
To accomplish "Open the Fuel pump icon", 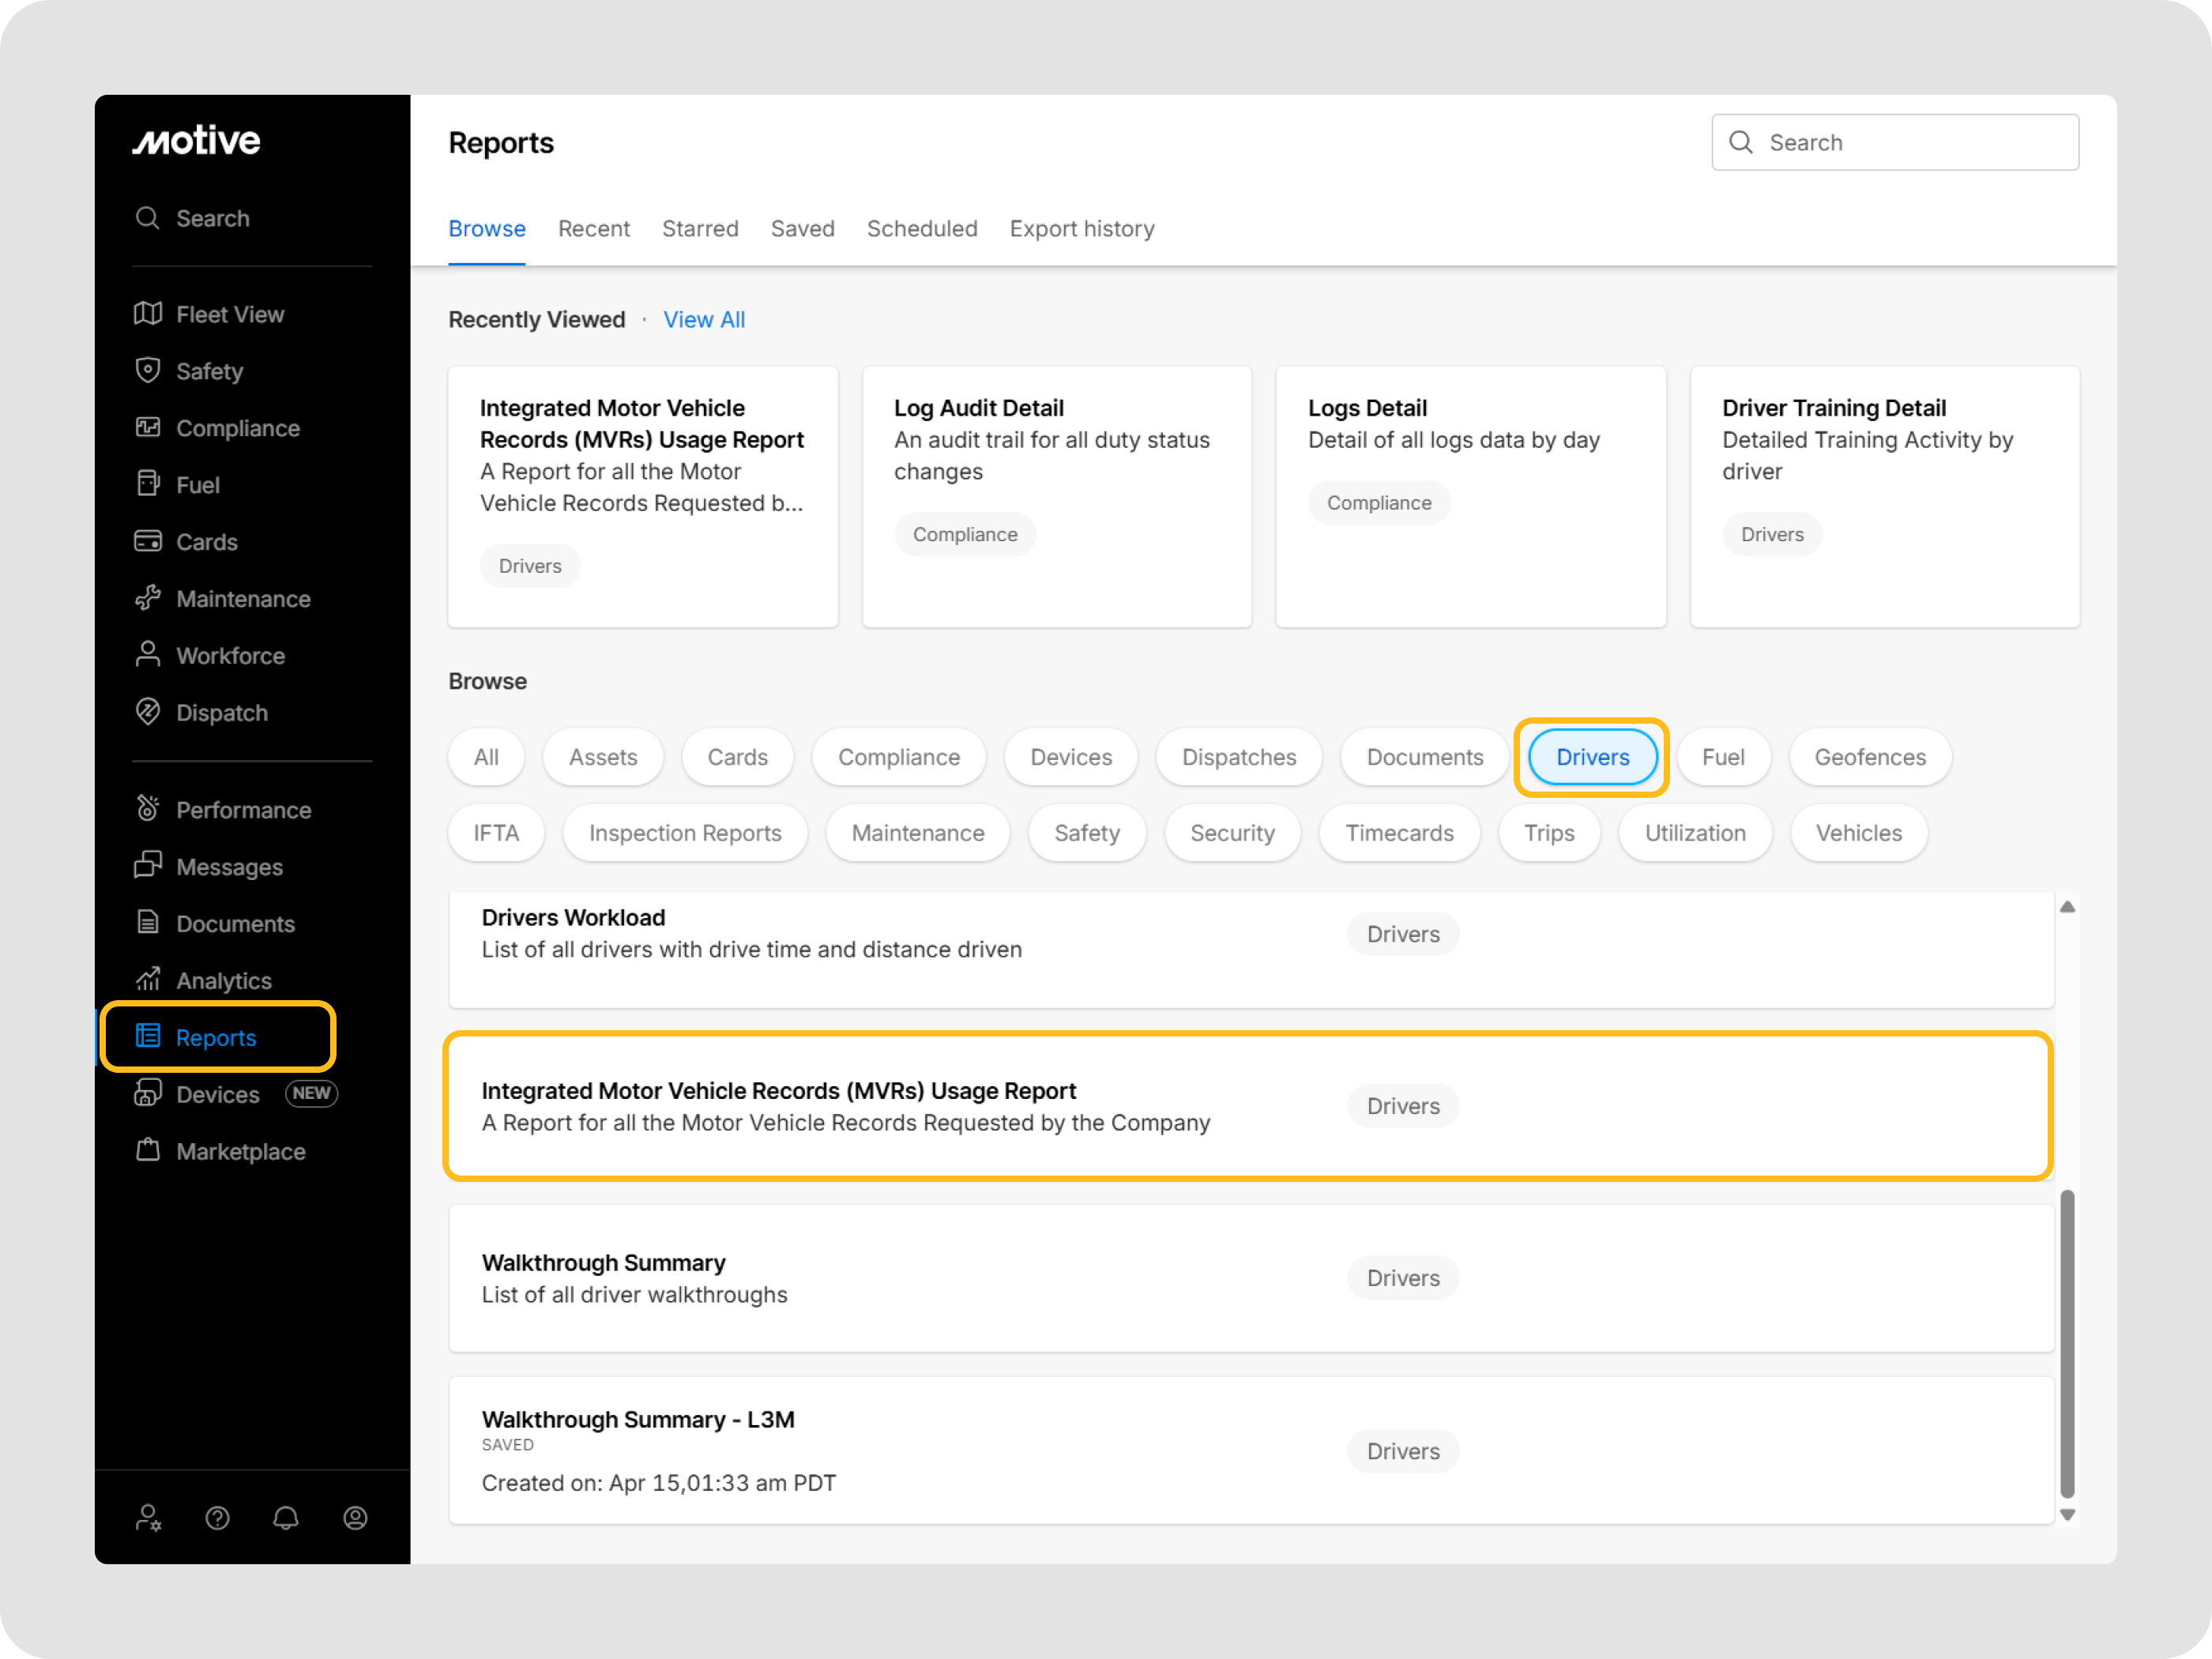I will (x=148, y=485).
